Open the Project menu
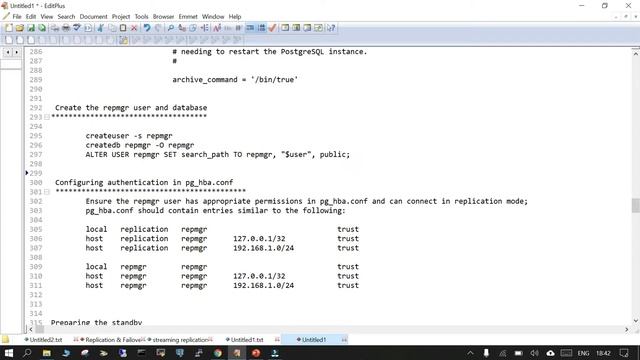The image size is (640, 360). pyautogui.click(x=121, y=17)
